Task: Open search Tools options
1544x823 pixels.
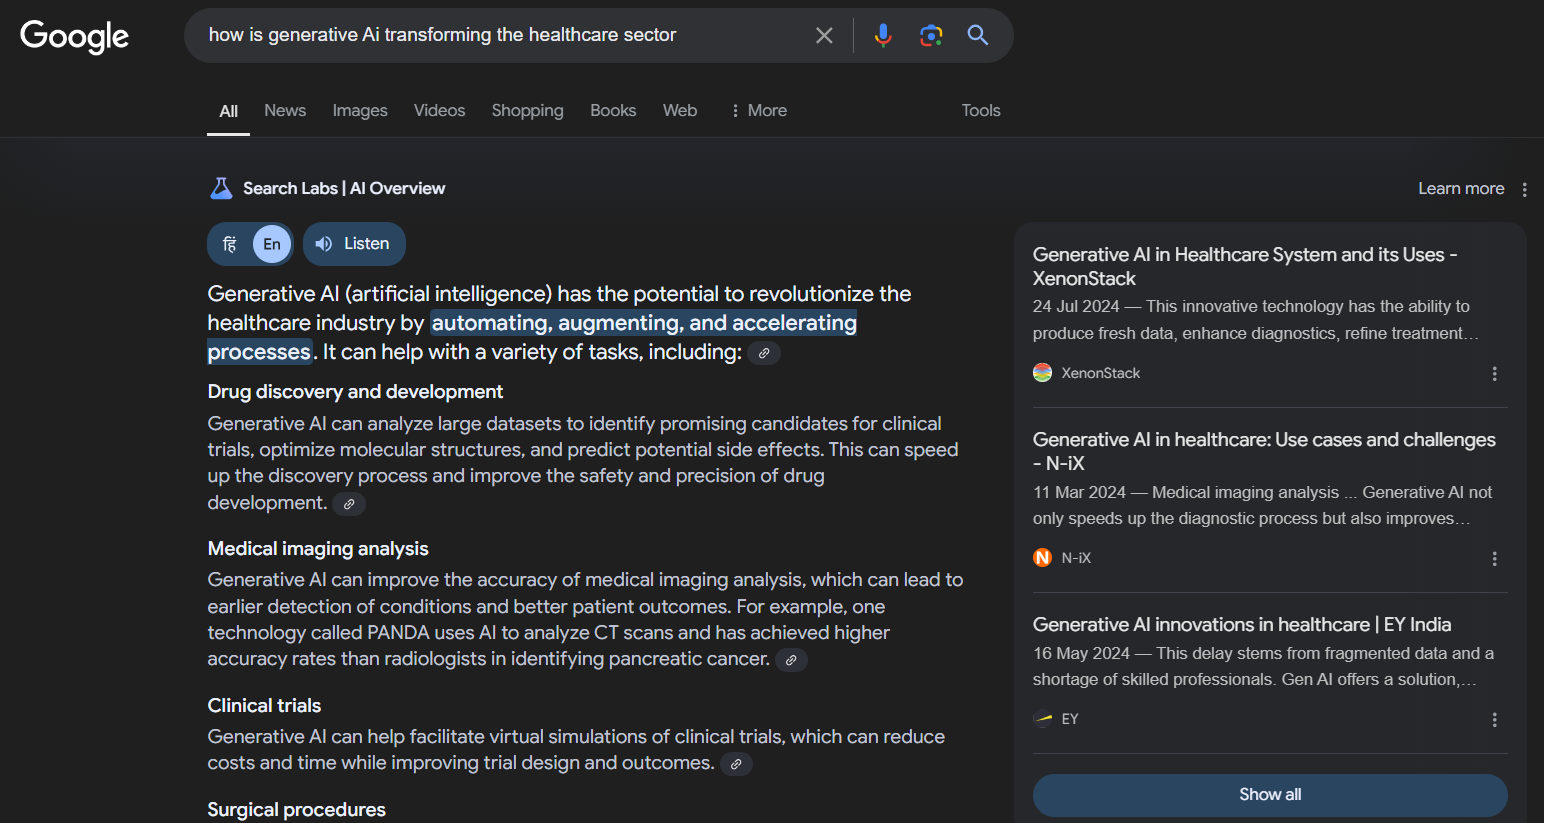Action: 981,111
